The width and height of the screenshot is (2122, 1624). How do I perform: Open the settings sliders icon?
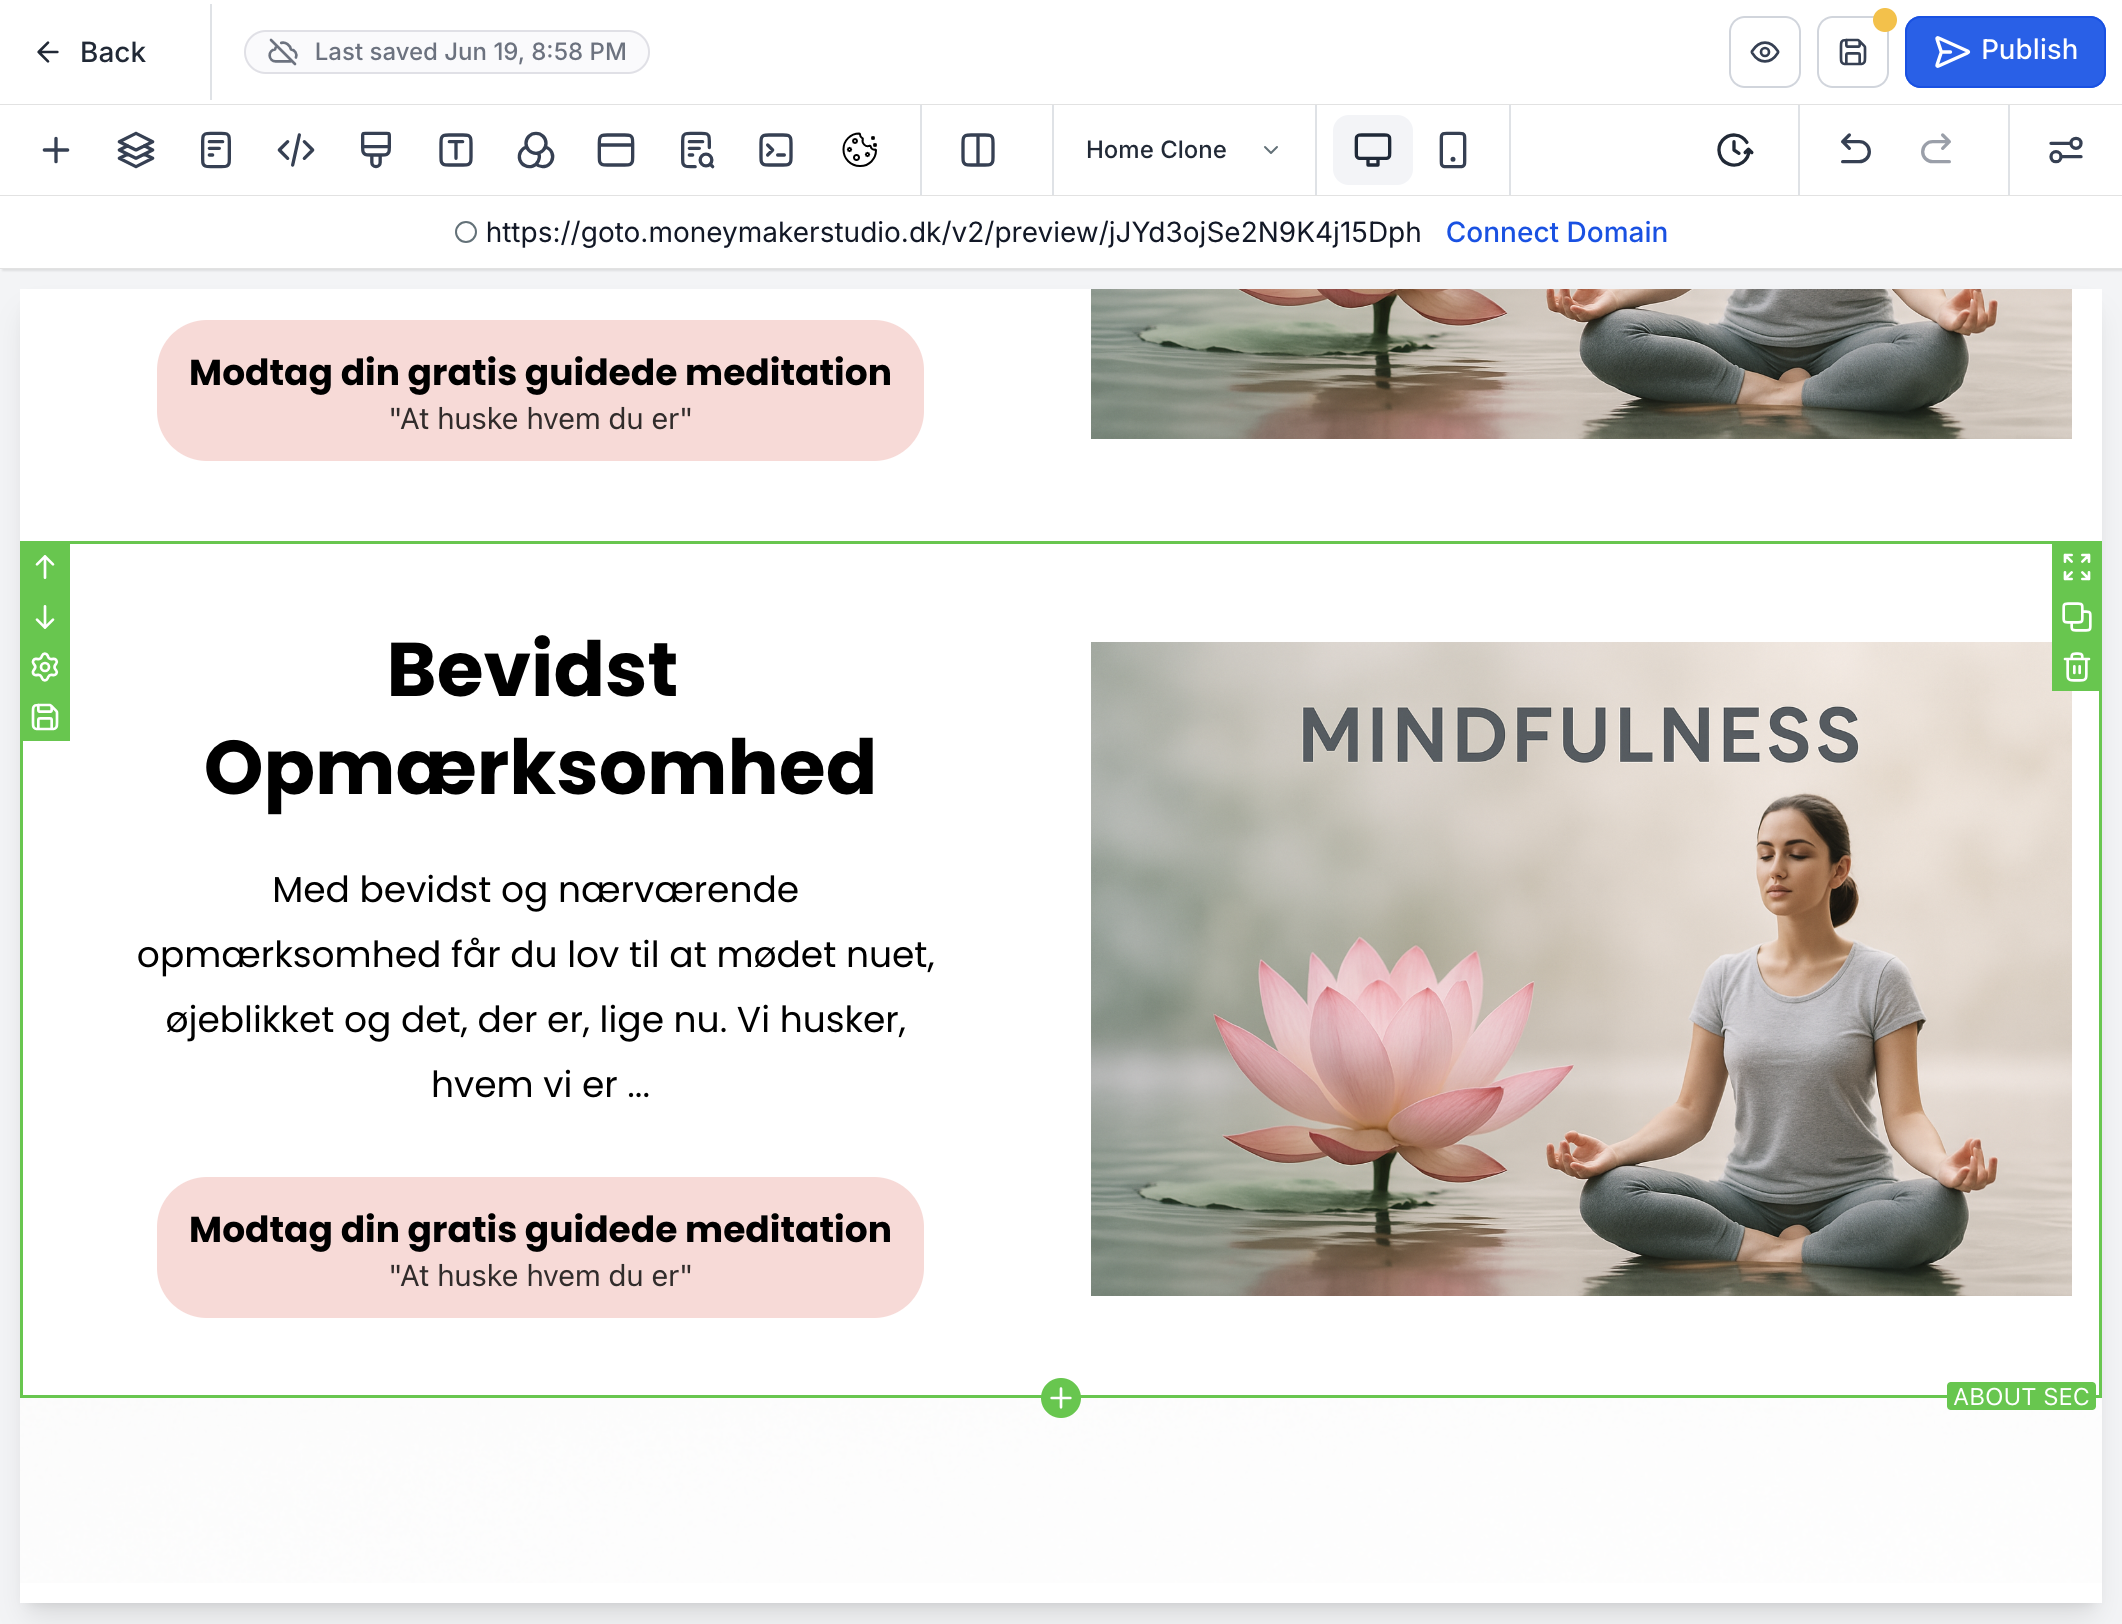pos(2066,150)
